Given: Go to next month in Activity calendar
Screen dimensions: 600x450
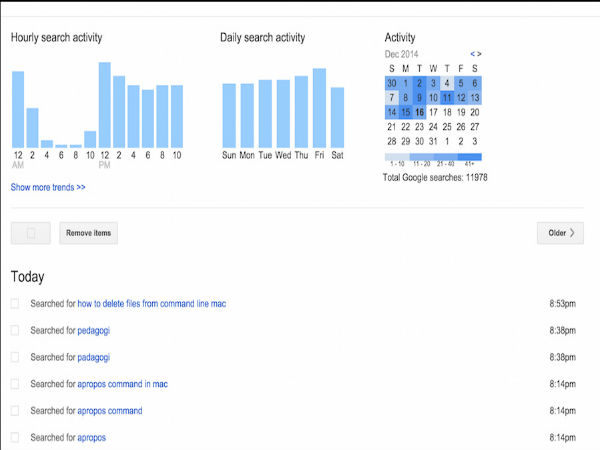Looking at the screenshot, I should [479, 54].
